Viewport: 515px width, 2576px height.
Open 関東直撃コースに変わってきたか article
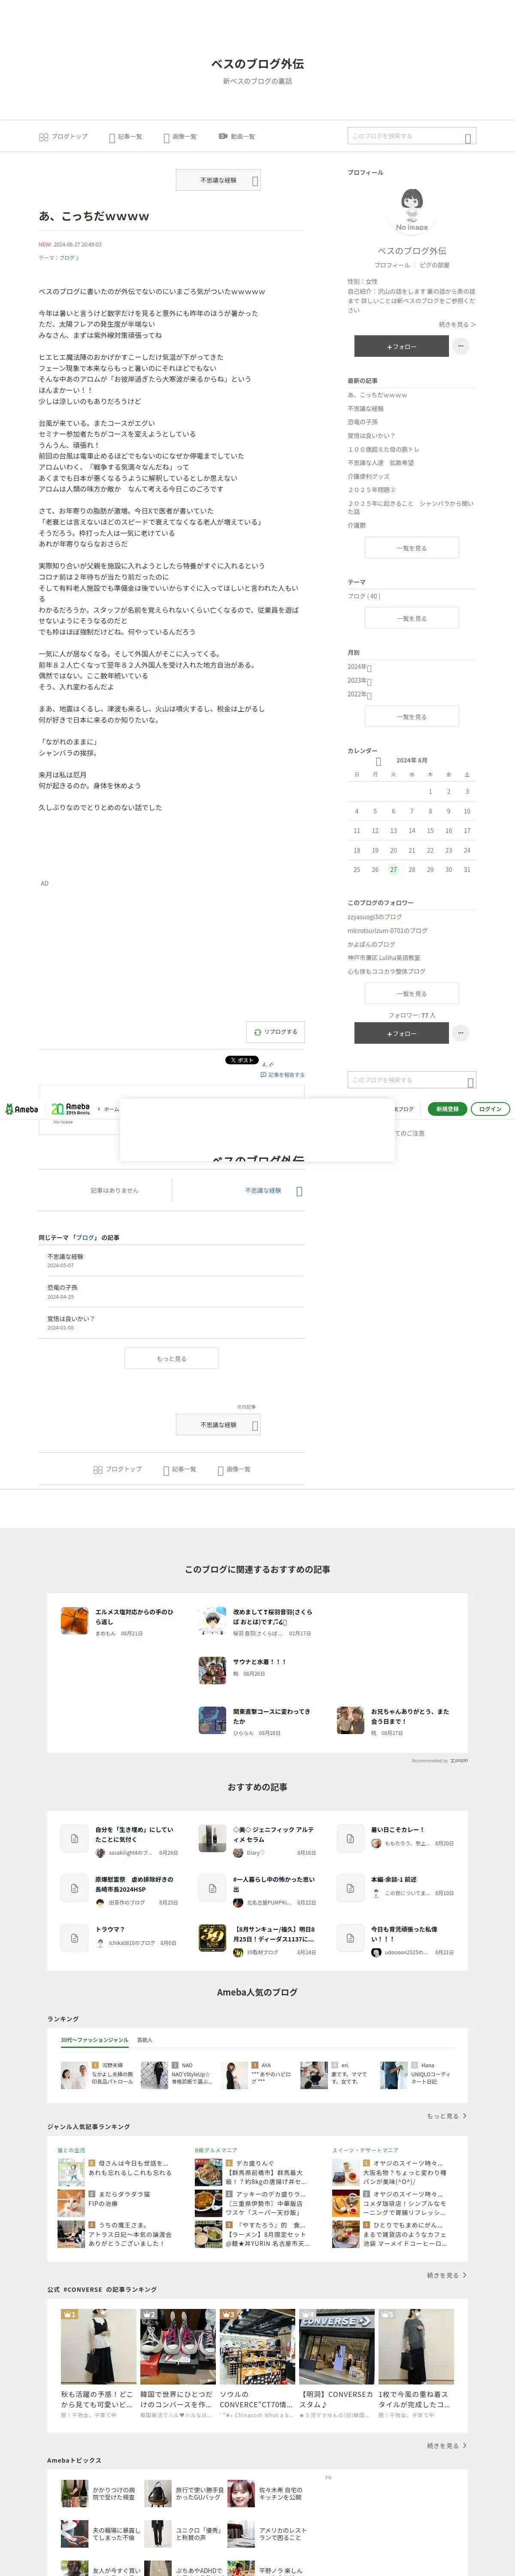tap(273, 1716)
